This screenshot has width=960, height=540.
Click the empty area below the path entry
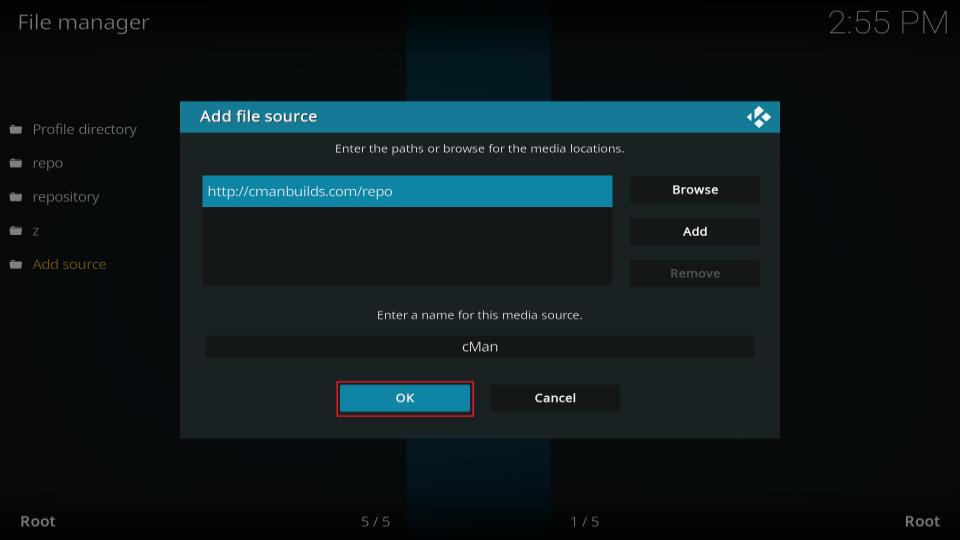coord(407,246)
